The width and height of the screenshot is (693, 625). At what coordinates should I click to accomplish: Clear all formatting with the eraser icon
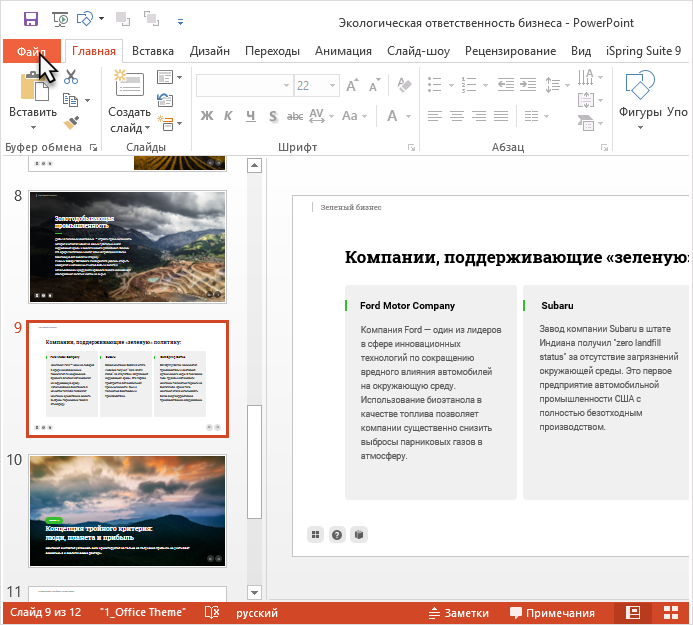pyautogui.click(x=404, y=85)
